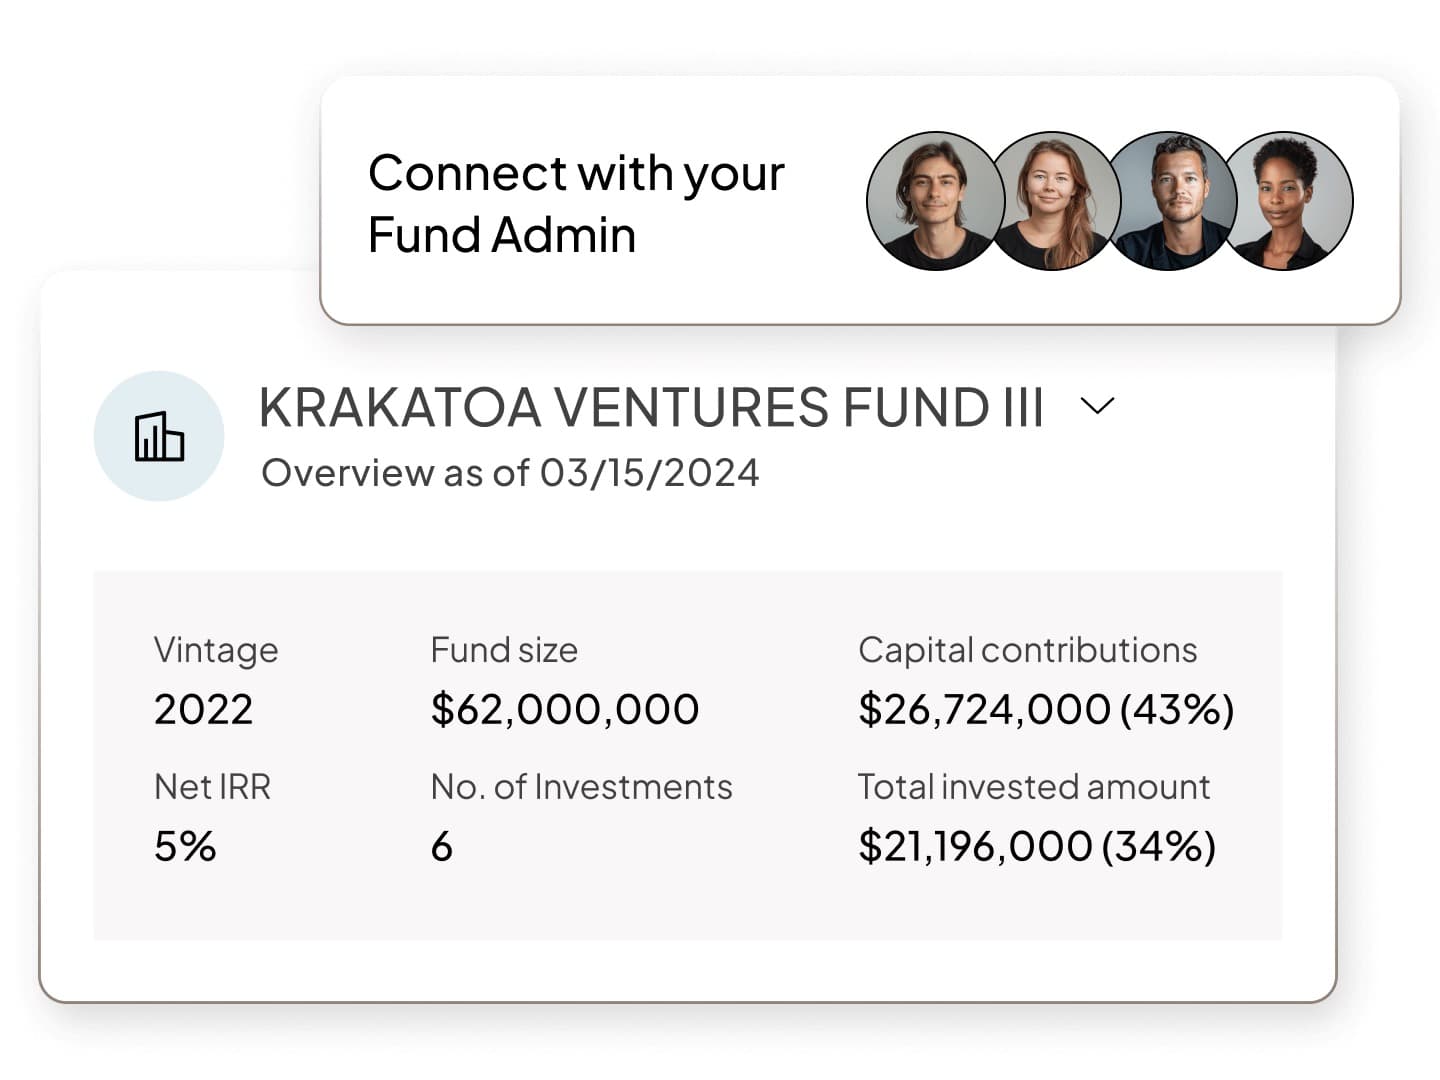Click the bar chart fund icon
Screen dimensions: 1440x1080
(x=159, y=436)
